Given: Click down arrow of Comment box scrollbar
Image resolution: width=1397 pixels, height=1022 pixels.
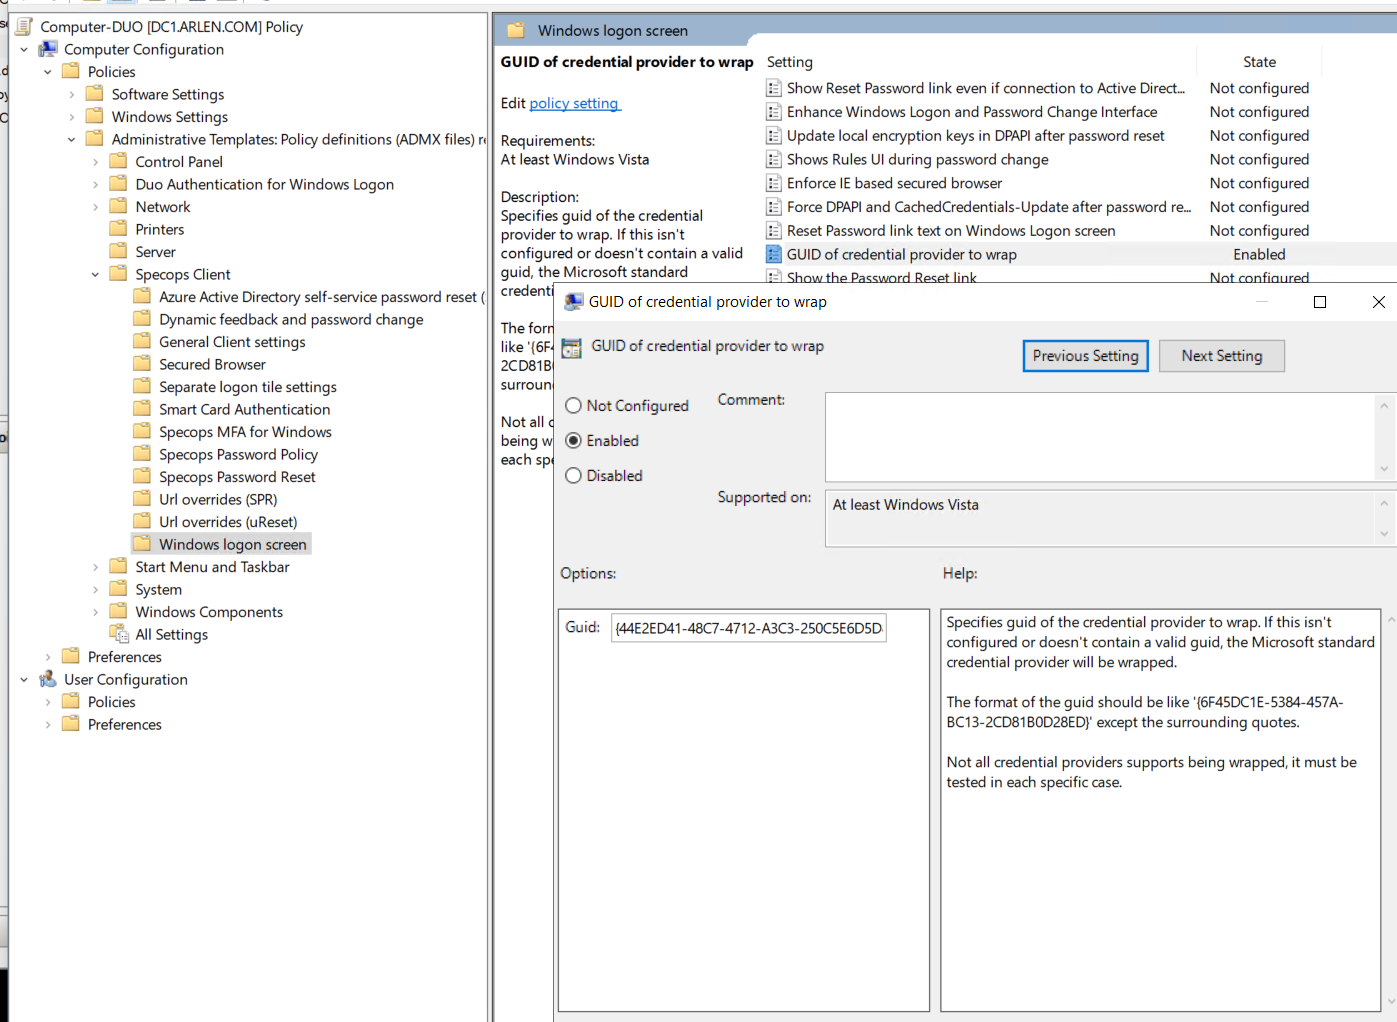Looking at the screenshot, I should [x=1384, y=469].
